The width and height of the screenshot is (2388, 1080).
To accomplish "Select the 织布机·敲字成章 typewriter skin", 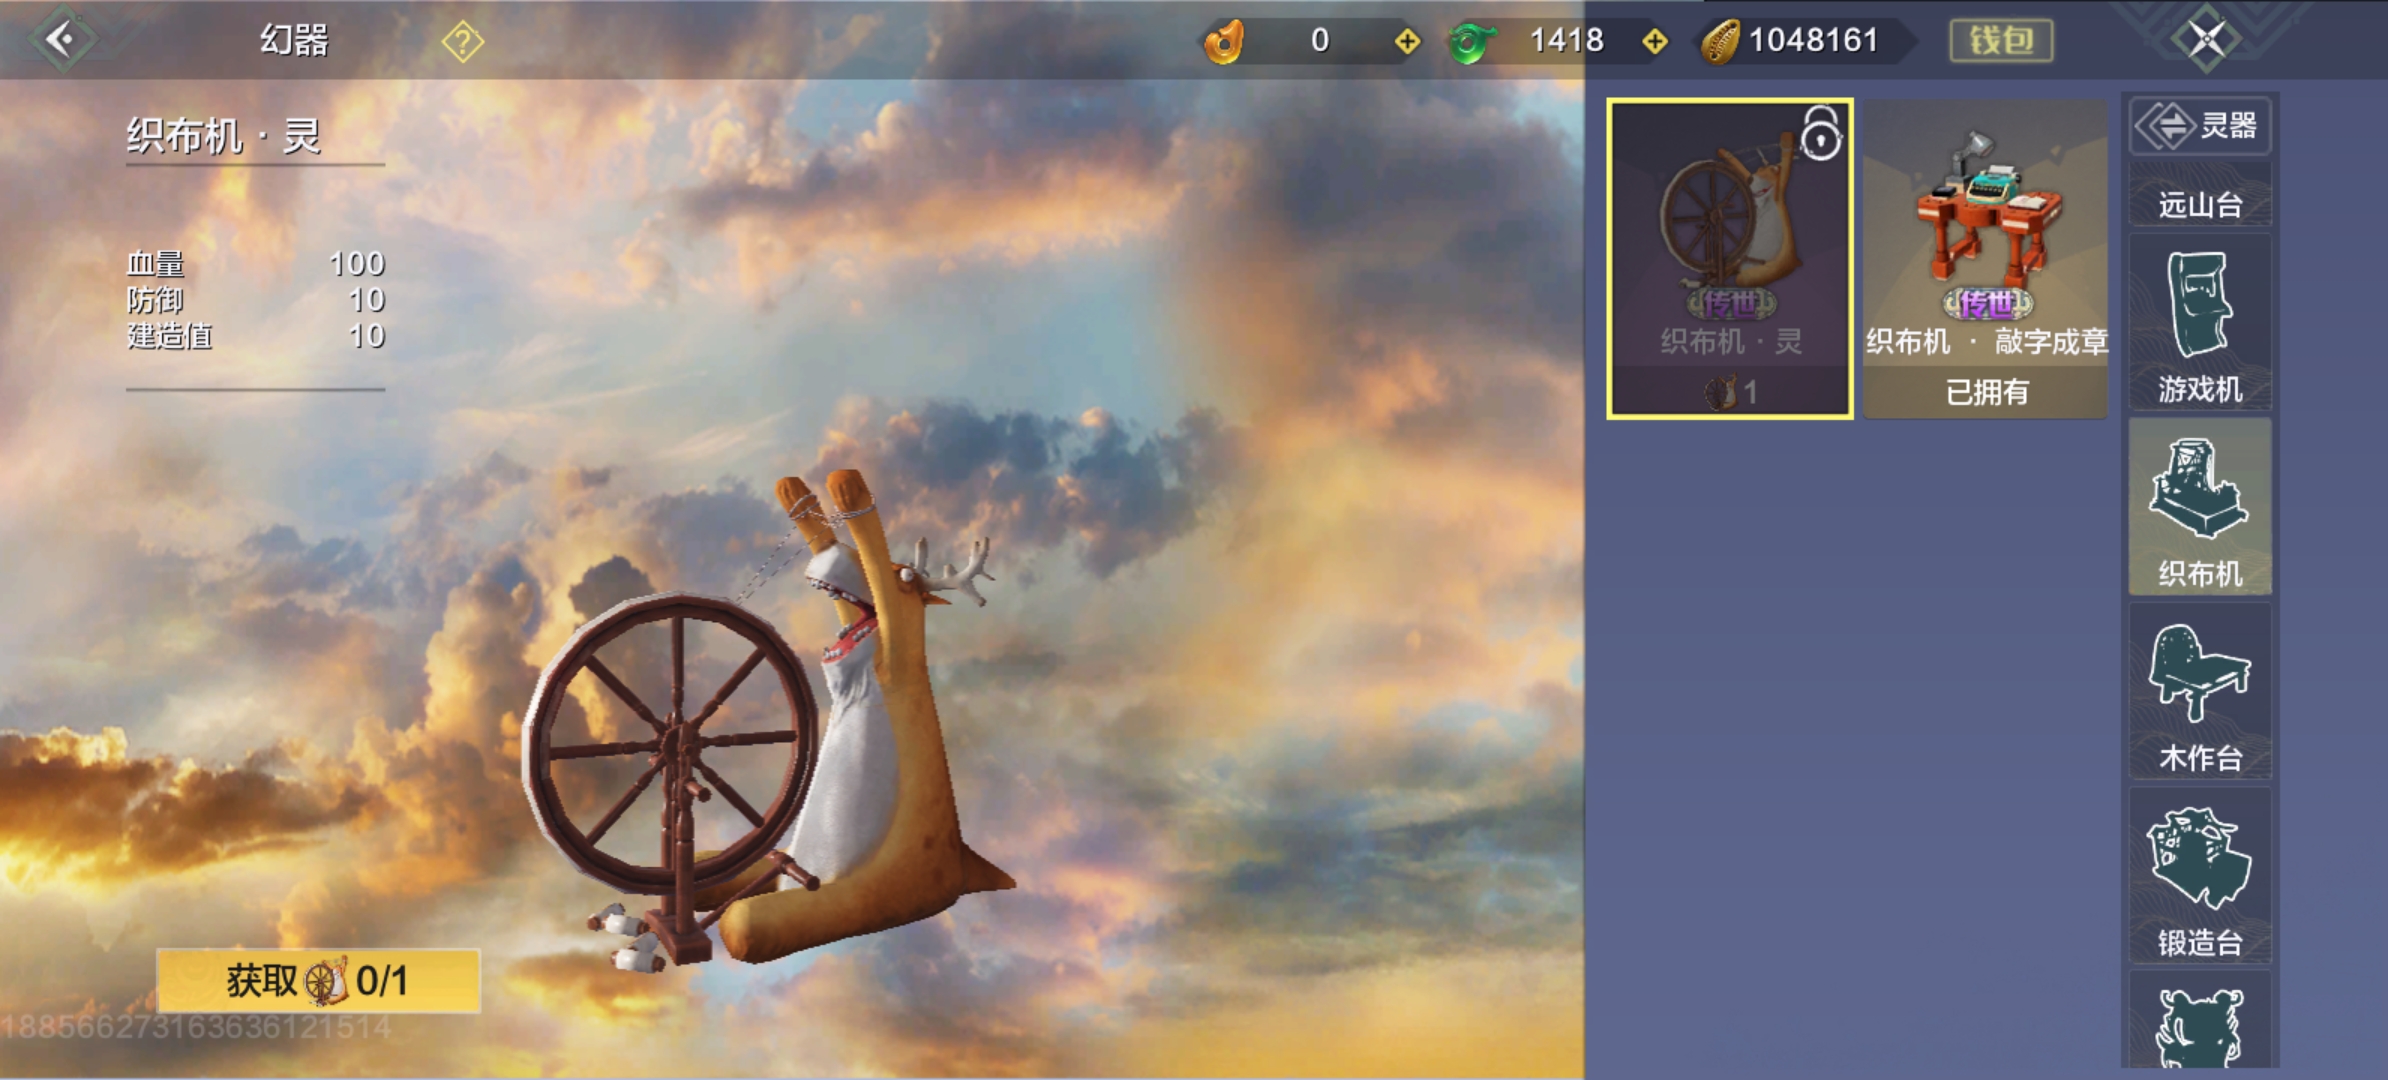I will [x=1985, y=258].
